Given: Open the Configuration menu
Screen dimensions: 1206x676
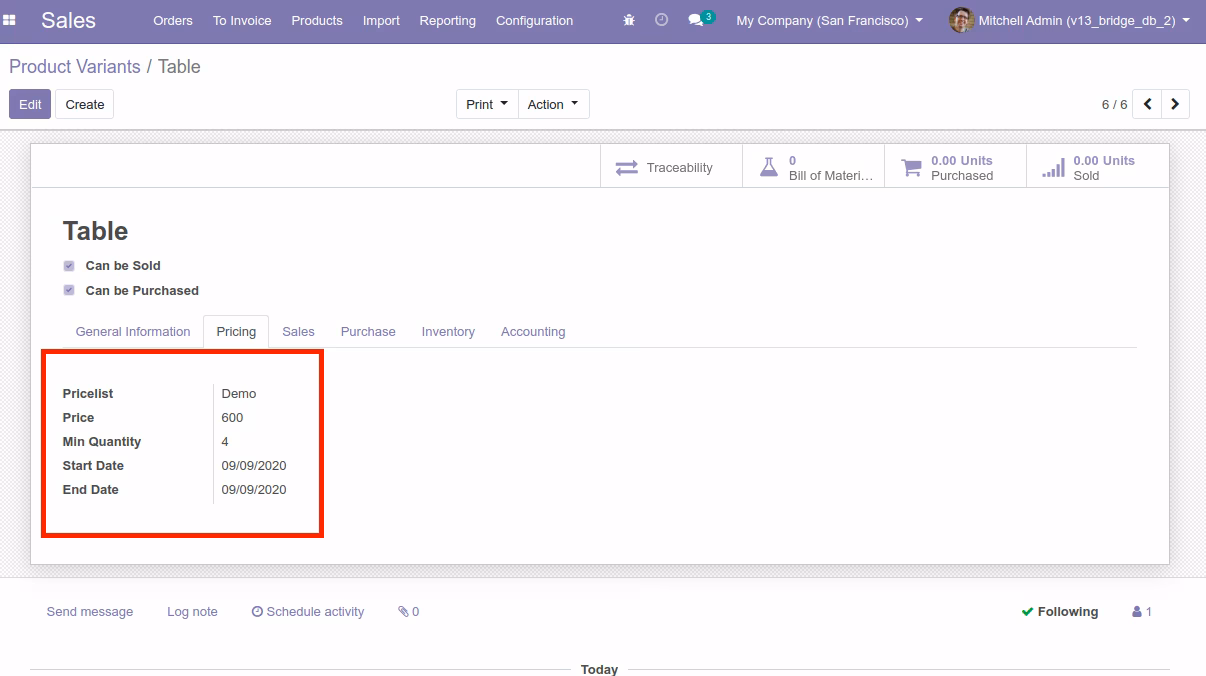Looking at the screenshot, I should tap(535, 20).
